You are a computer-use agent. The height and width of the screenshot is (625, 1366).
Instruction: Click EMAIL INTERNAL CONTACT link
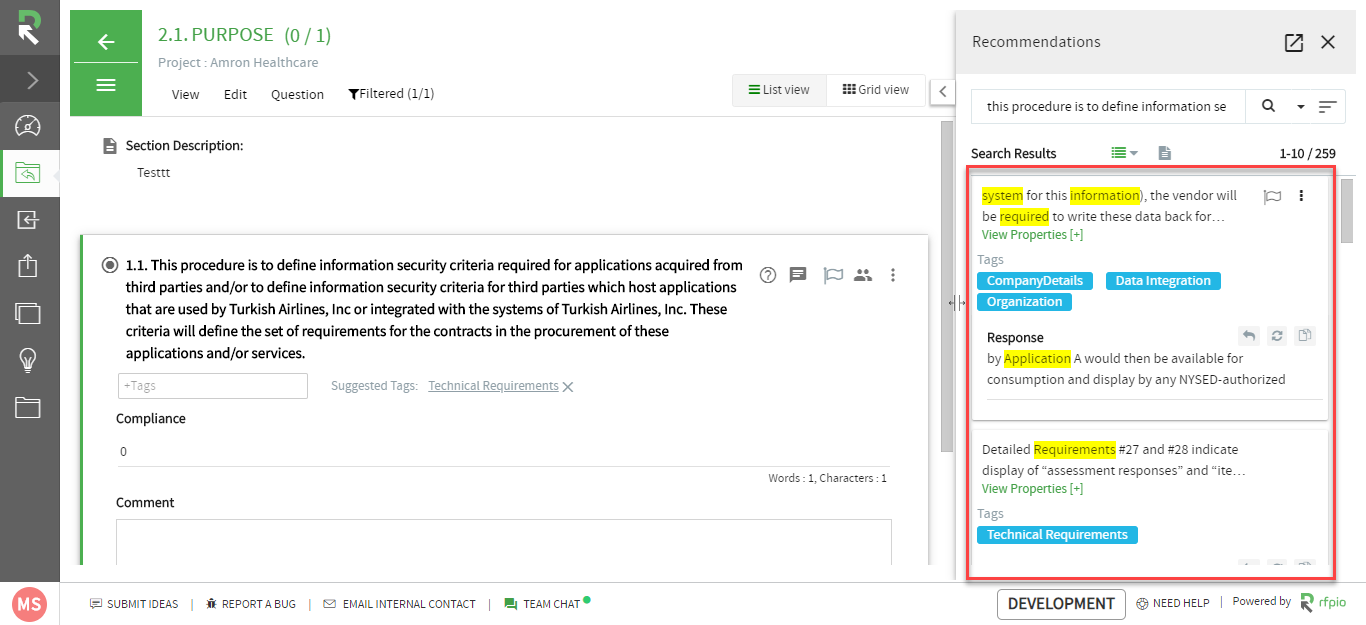[x=399, y=604]
